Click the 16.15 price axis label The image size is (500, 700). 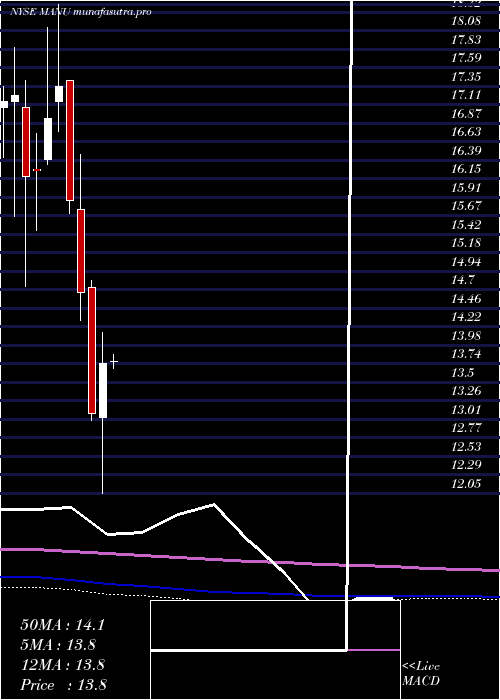click(x=466, y=169)
